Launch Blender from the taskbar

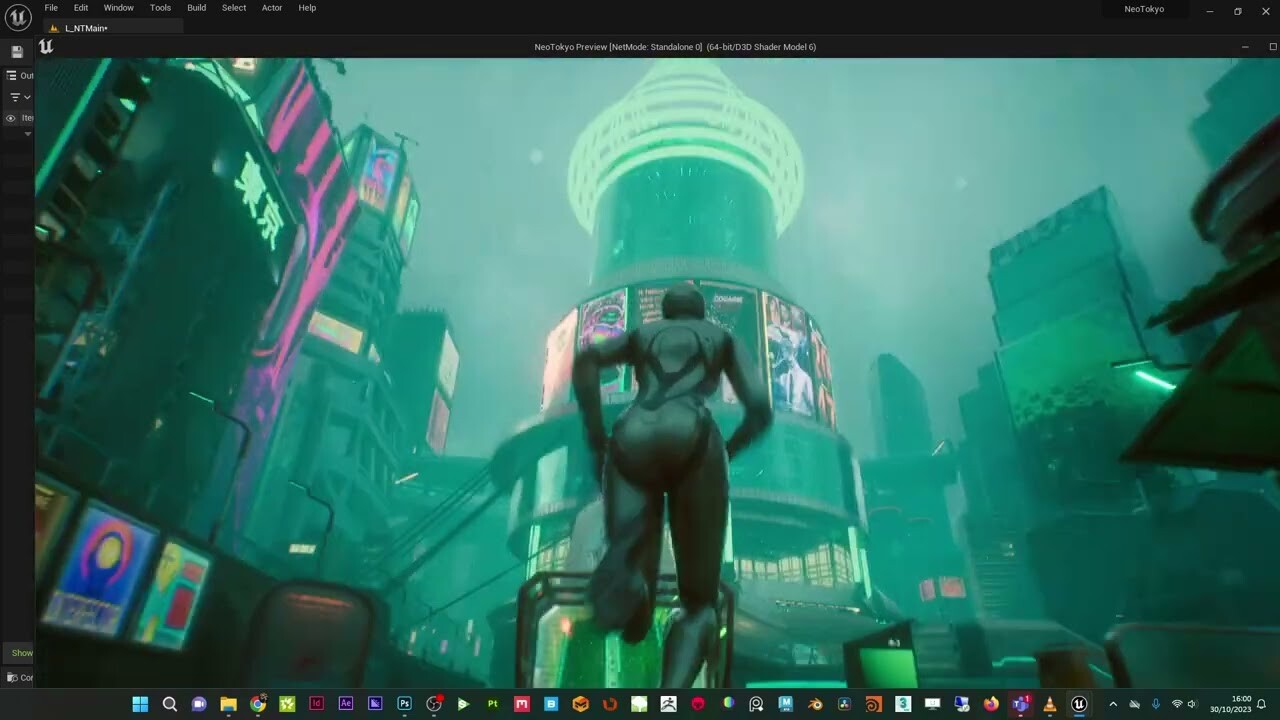(815, 704)
